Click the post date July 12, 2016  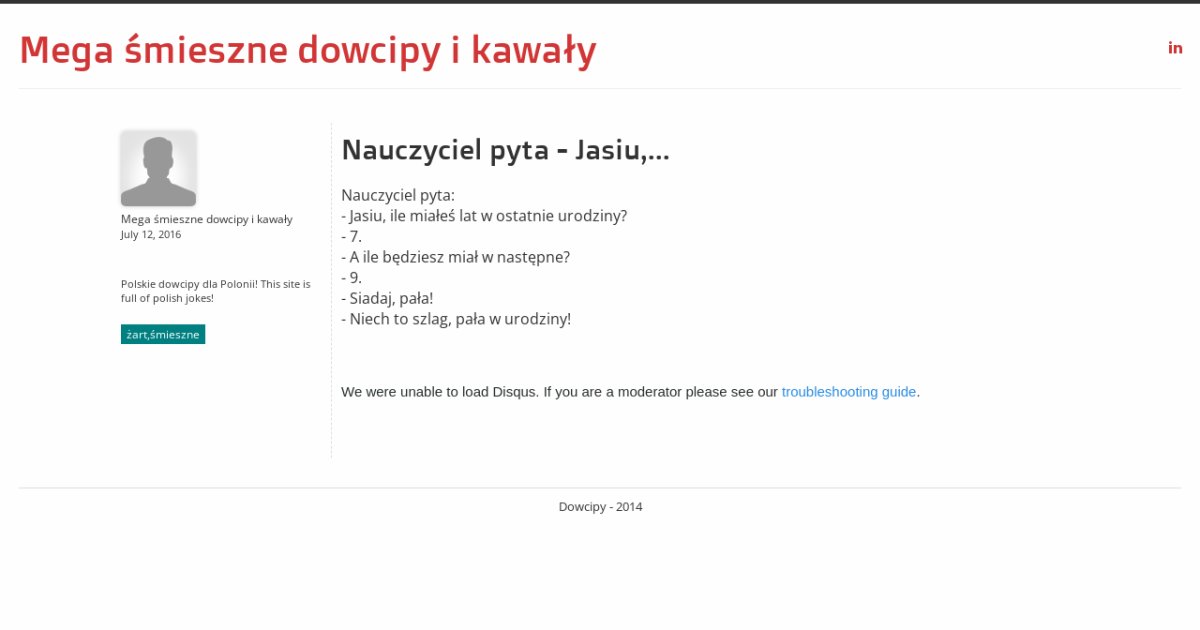(x=151, y=235)
